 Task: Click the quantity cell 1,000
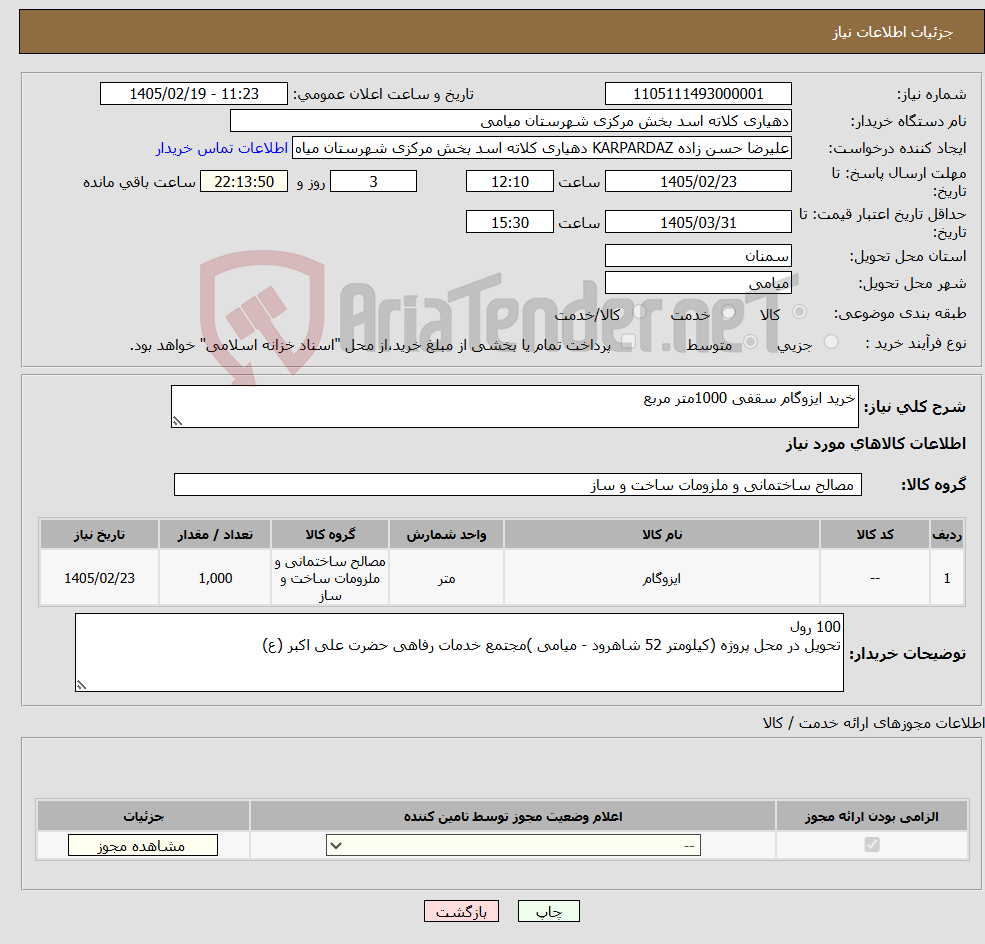click(215, 578)
